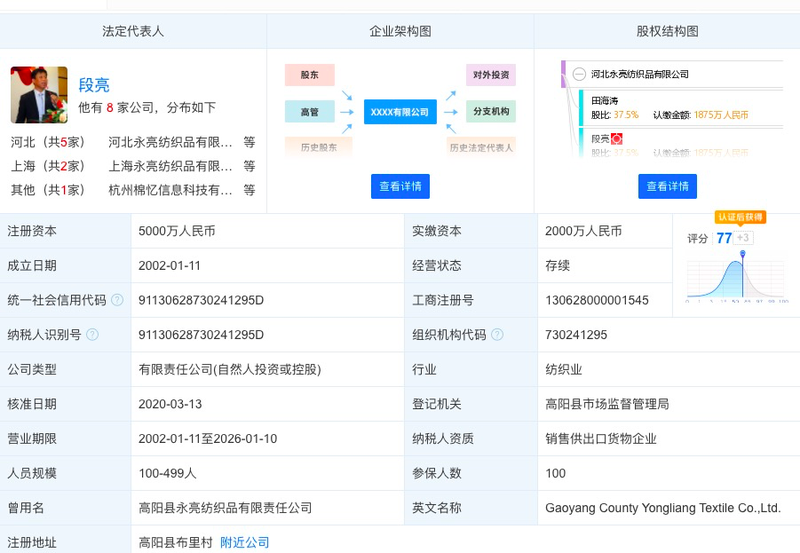
Task: Click the 销售供出口货物企业 taxpayer qualification
Action: (x=601, y=439)
